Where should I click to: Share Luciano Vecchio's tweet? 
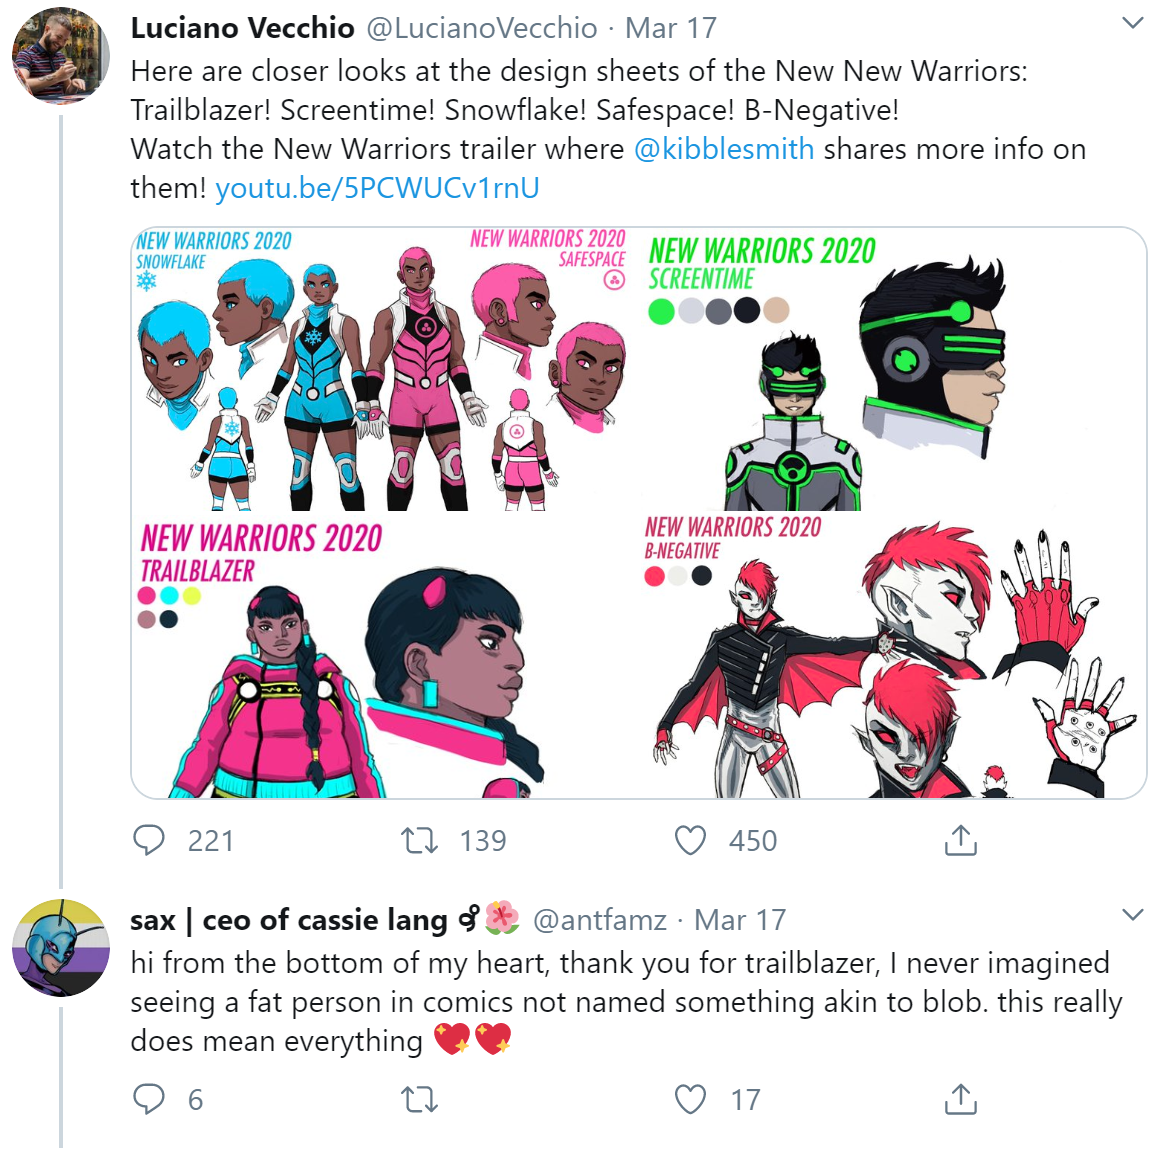pos(961,840)
